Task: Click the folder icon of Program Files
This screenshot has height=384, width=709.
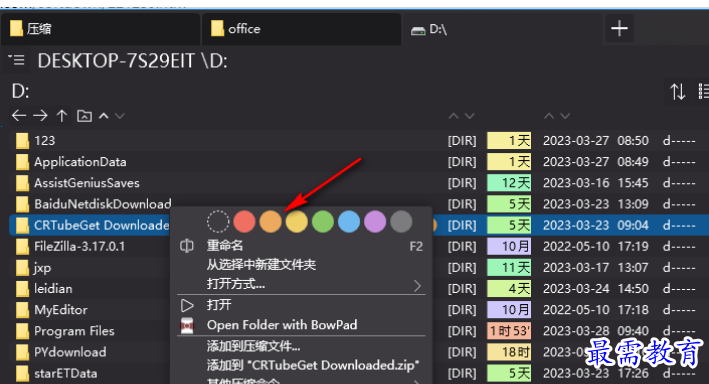Action: click(x=22, y=331)
